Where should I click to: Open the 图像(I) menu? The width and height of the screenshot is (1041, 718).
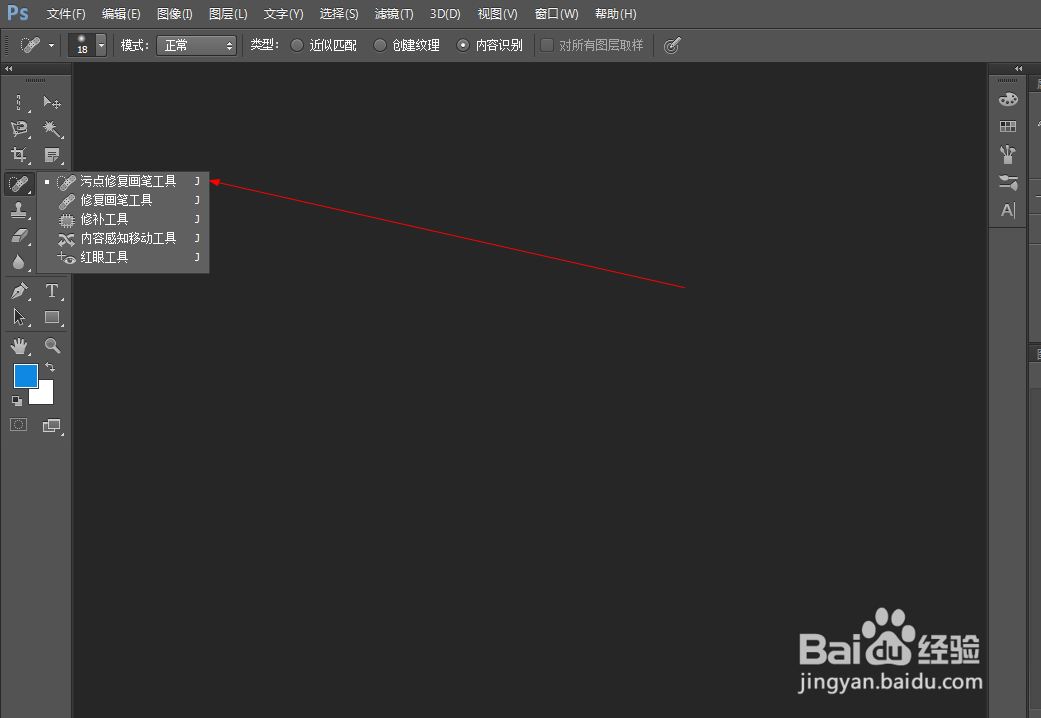click(x=175, y=14)
